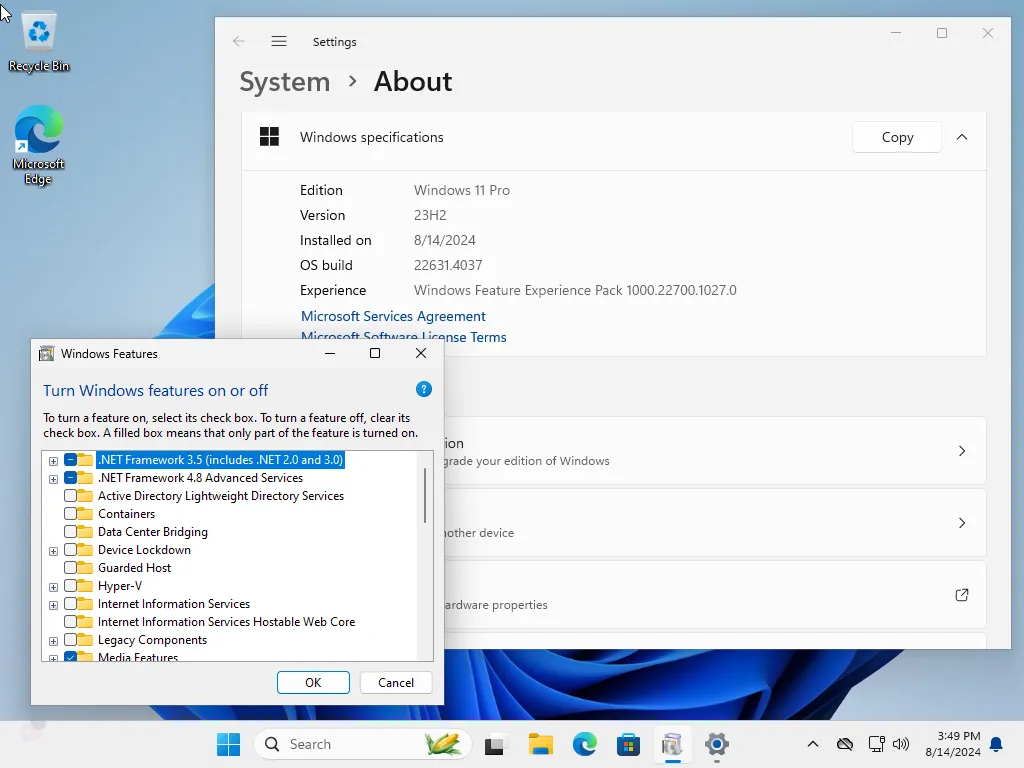1024x768 pixels.
Task: Click the folder icon beside Hyper-V
Action: 85,586
